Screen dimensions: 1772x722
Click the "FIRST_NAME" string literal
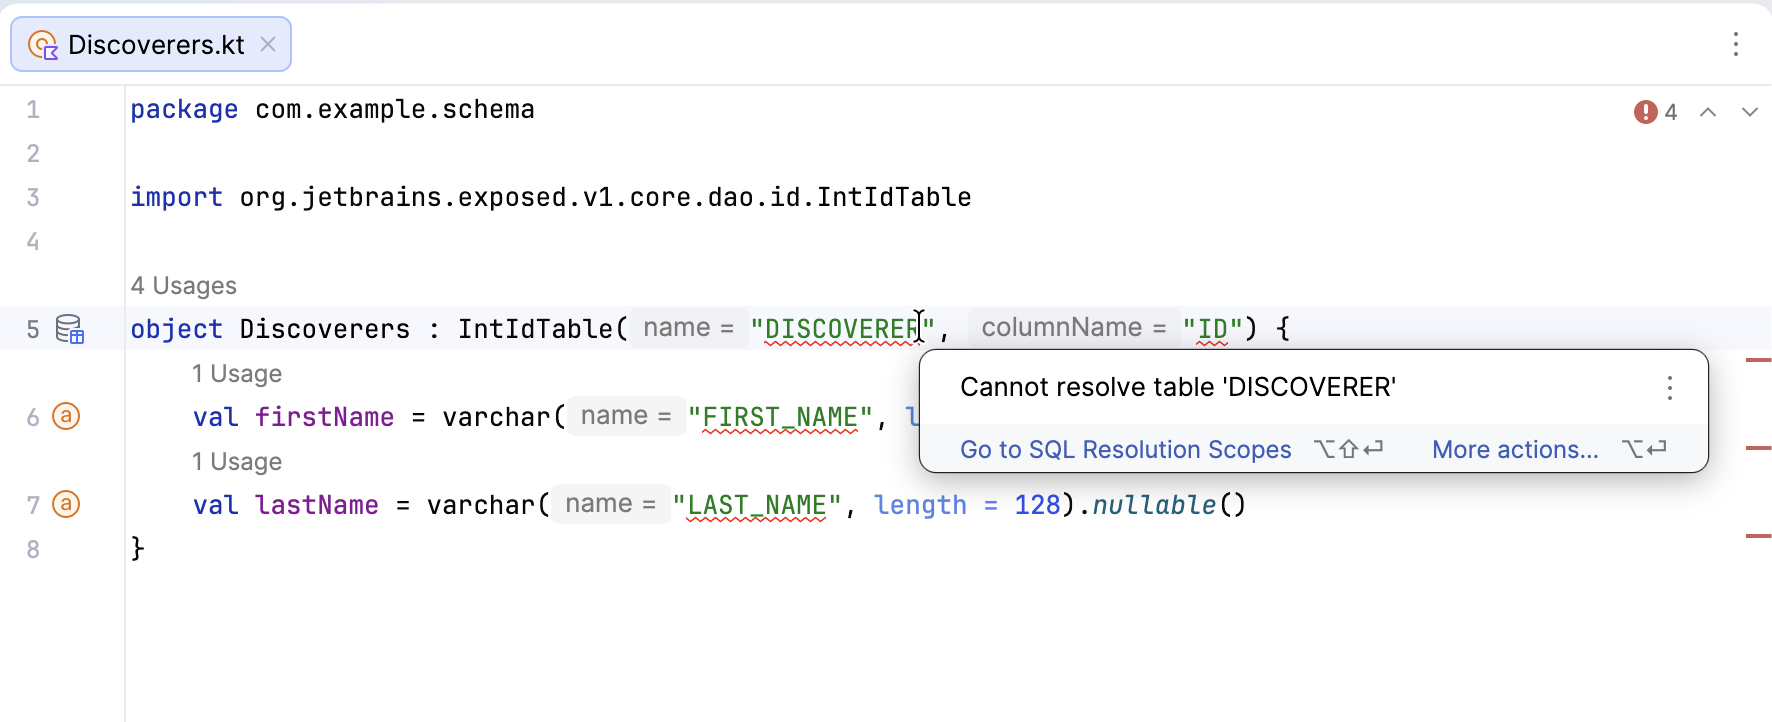click(x=780, y=417)
